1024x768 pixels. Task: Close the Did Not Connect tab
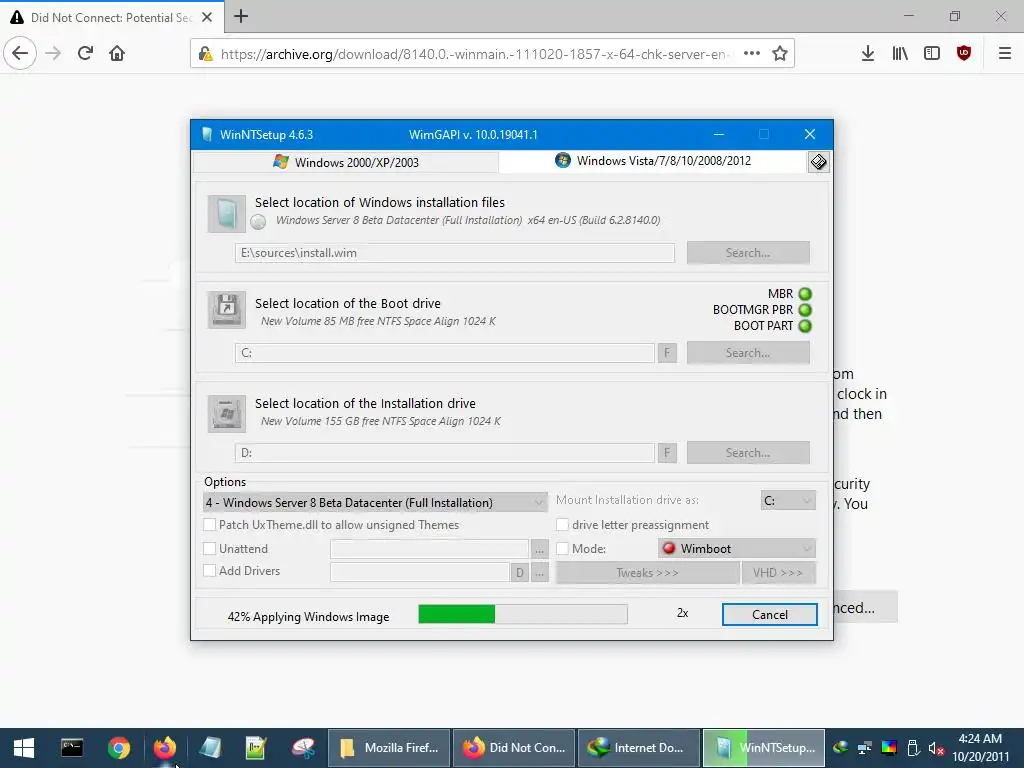click(207, 17)
